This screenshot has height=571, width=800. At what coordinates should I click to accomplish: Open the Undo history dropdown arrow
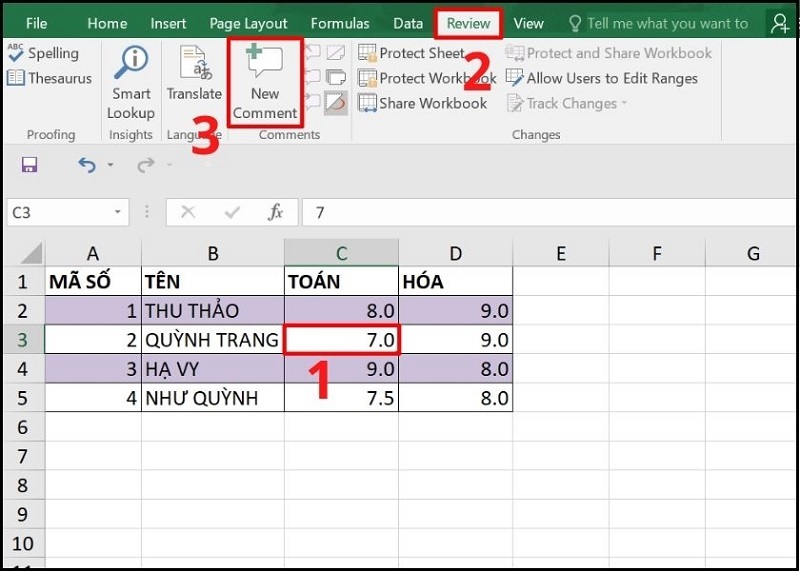click(110, 166)
